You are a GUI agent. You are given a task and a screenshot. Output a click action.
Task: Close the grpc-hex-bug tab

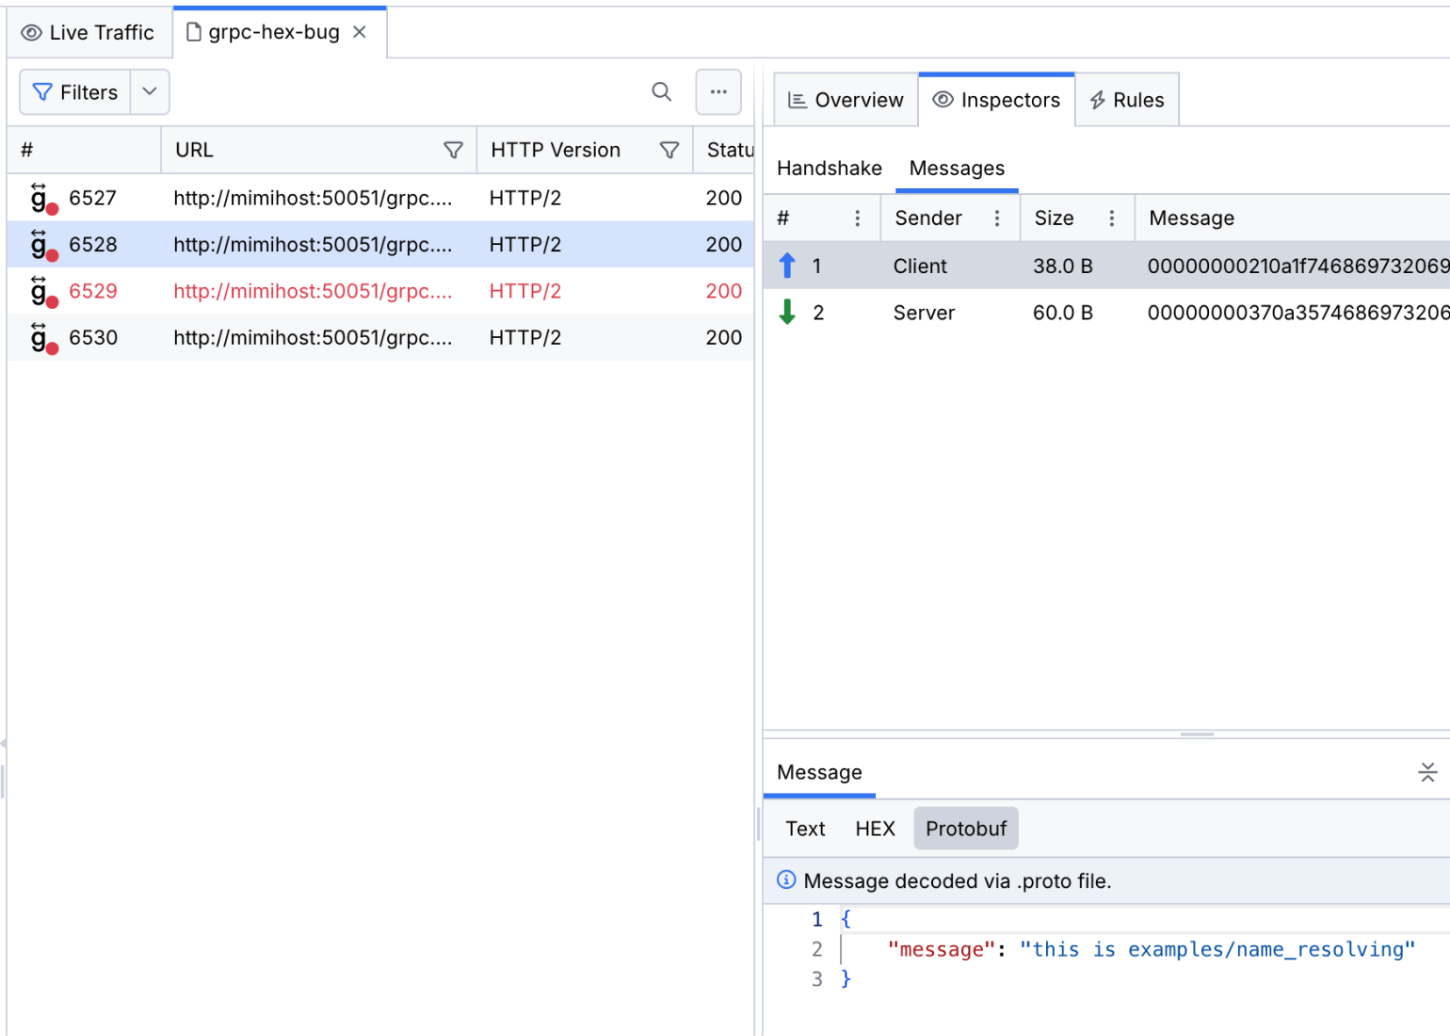click(x=360, y=32)
